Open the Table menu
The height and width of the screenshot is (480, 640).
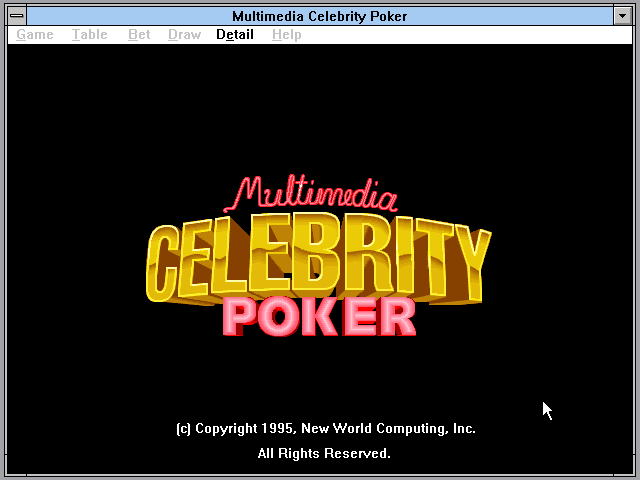pos(90,35)
